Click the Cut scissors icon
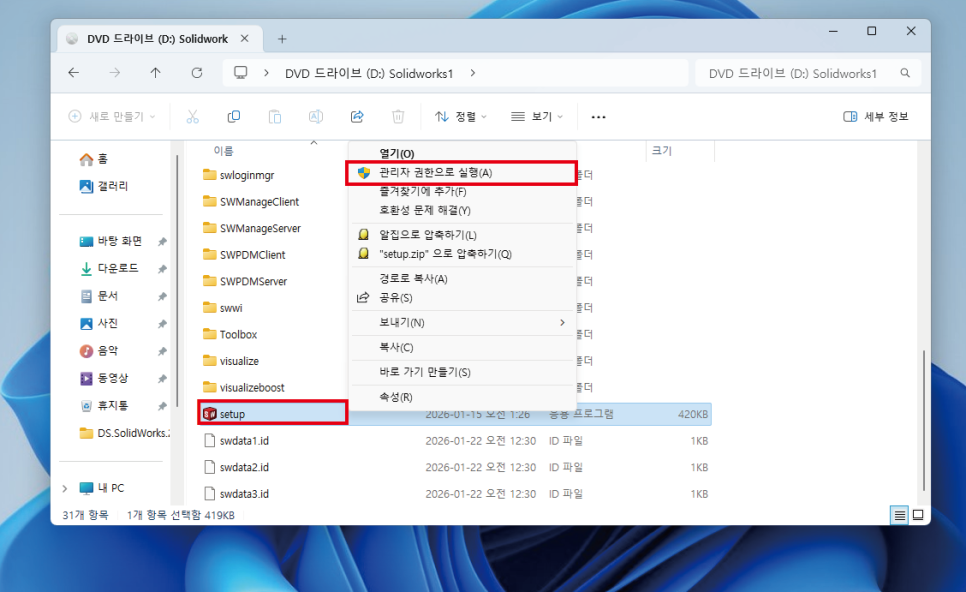The height and width of the screenshot is (592, 966). (193, 116)
